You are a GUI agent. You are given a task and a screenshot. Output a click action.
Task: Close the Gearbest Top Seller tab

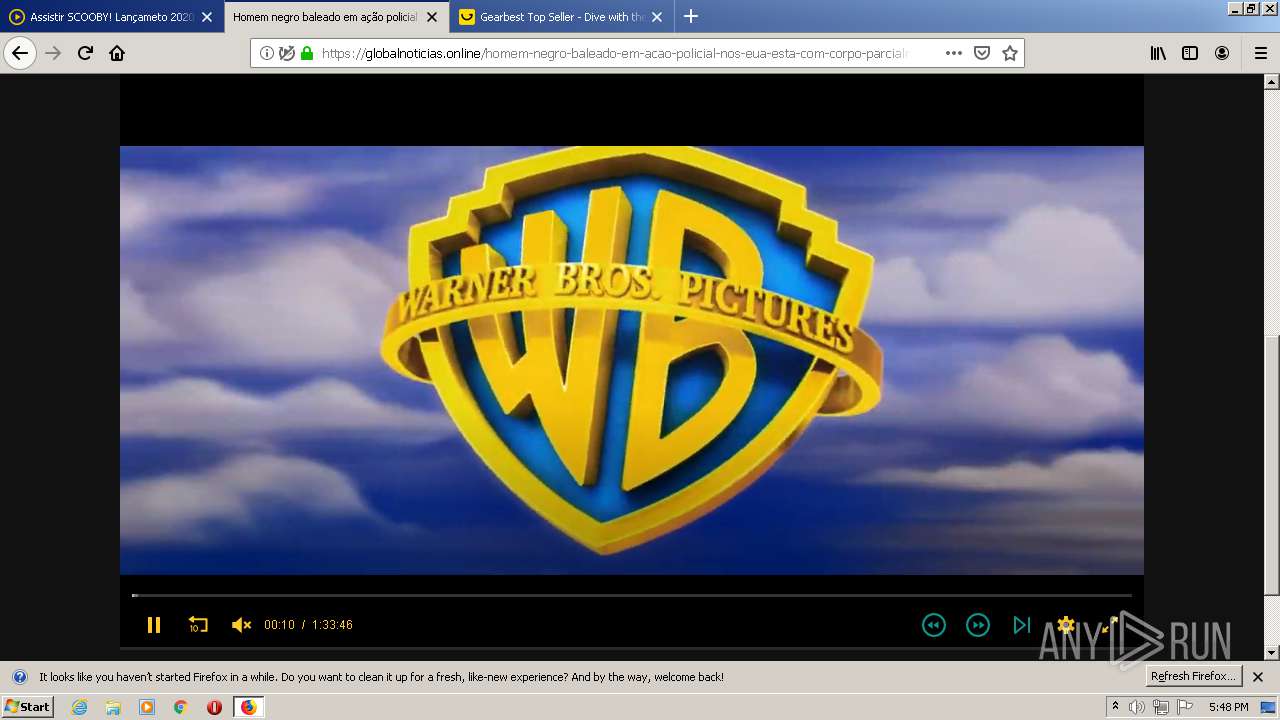(x=657, y=17)
